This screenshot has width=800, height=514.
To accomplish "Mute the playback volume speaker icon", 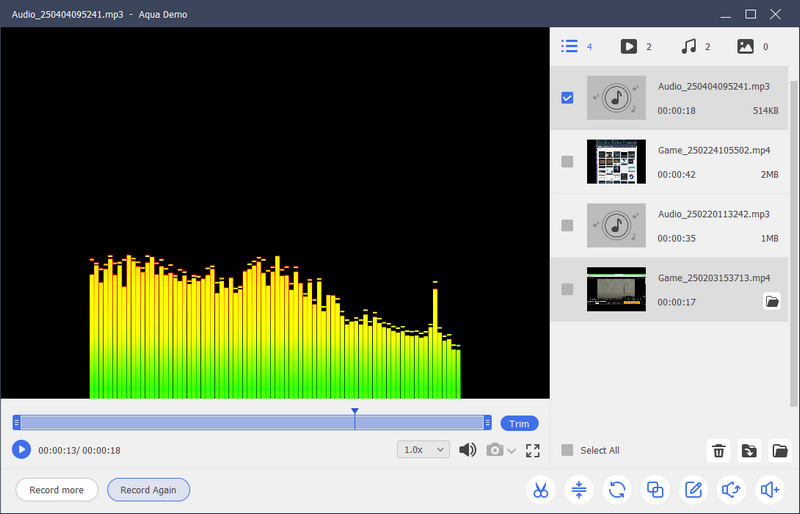I will click(x=467, y=450).
